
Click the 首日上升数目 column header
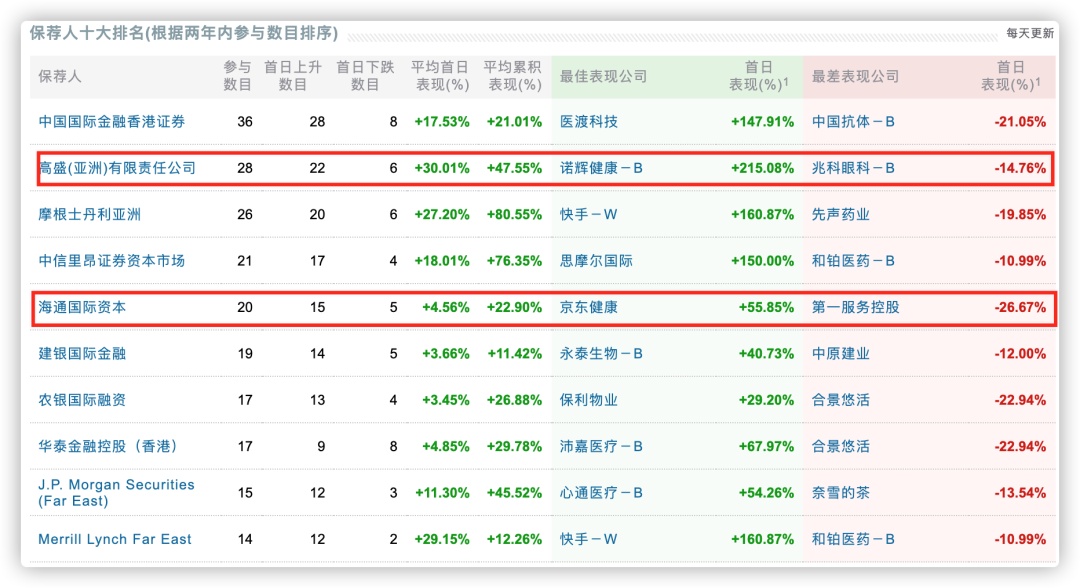(293, 76)
